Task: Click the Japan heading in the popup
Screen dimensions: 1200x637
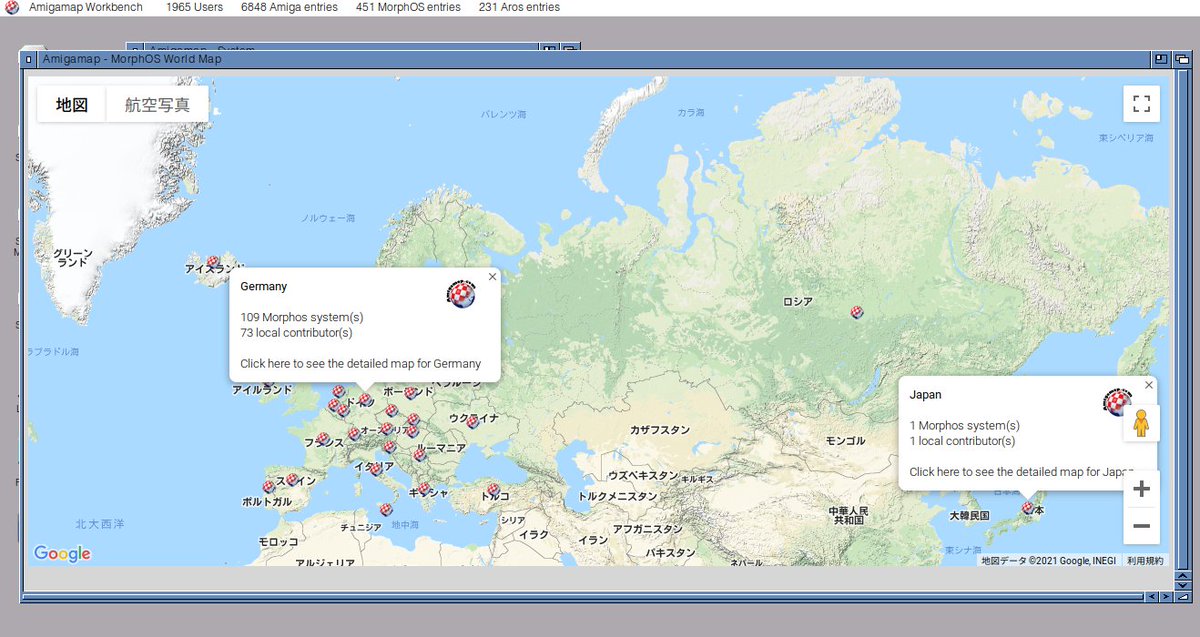Action: click(925, 394)
